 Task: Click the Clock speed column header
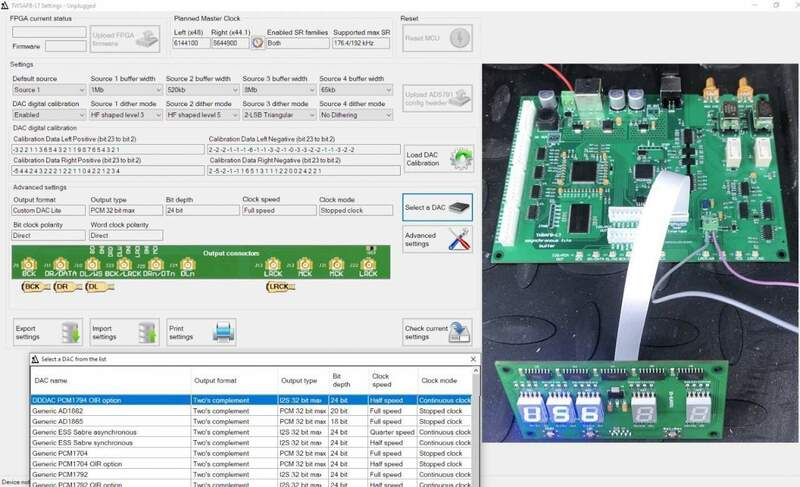pos(392,381)
